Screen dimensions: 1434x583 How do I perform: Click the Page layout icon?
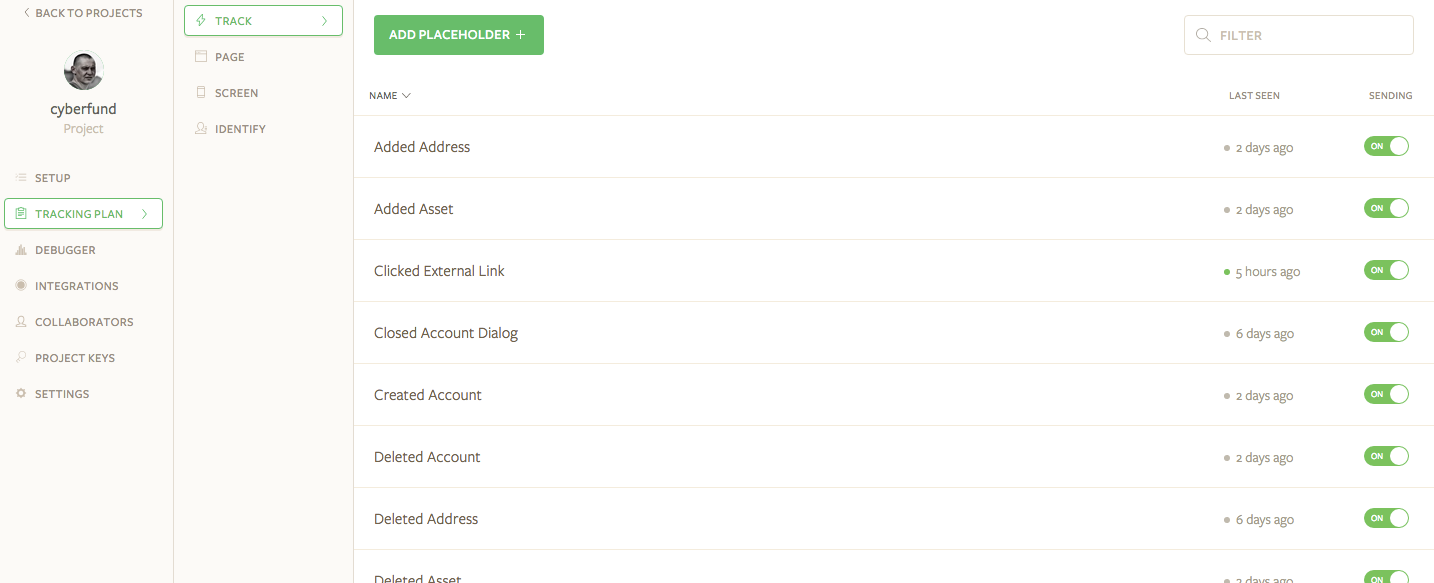tap(201, 57)
